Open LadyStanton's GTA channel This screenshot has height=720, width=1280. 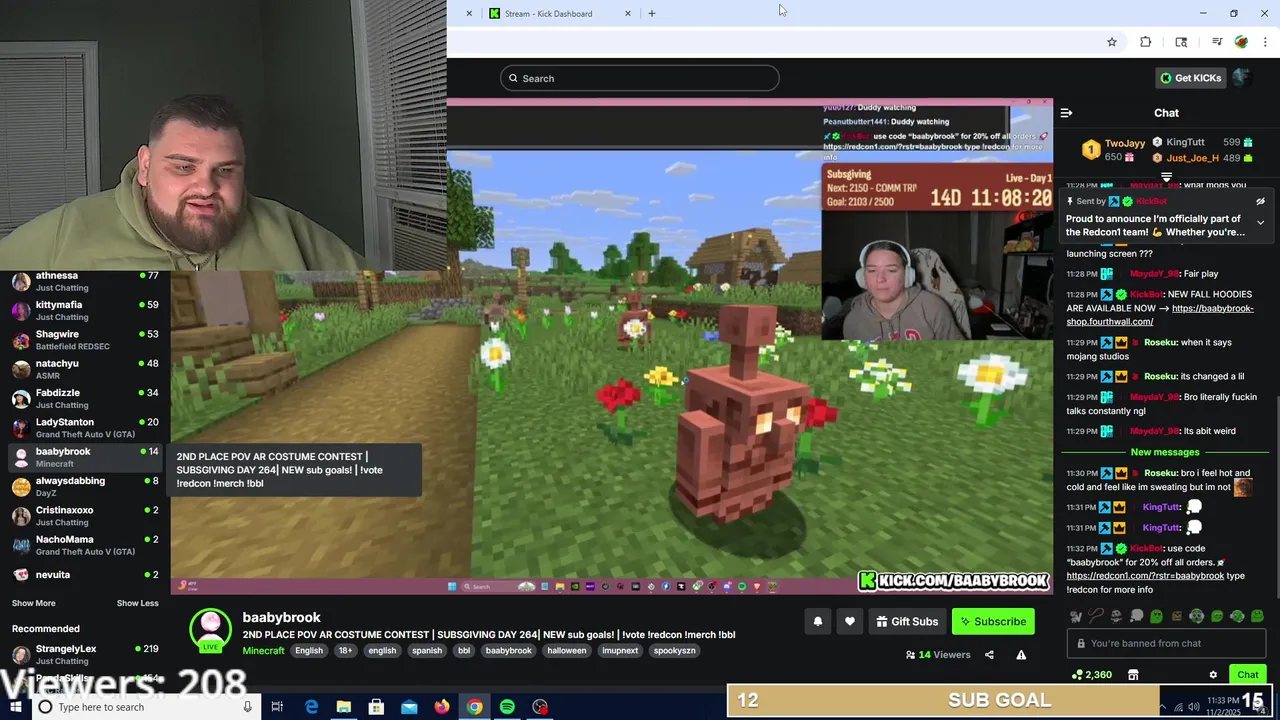click(x=85, y=428)
